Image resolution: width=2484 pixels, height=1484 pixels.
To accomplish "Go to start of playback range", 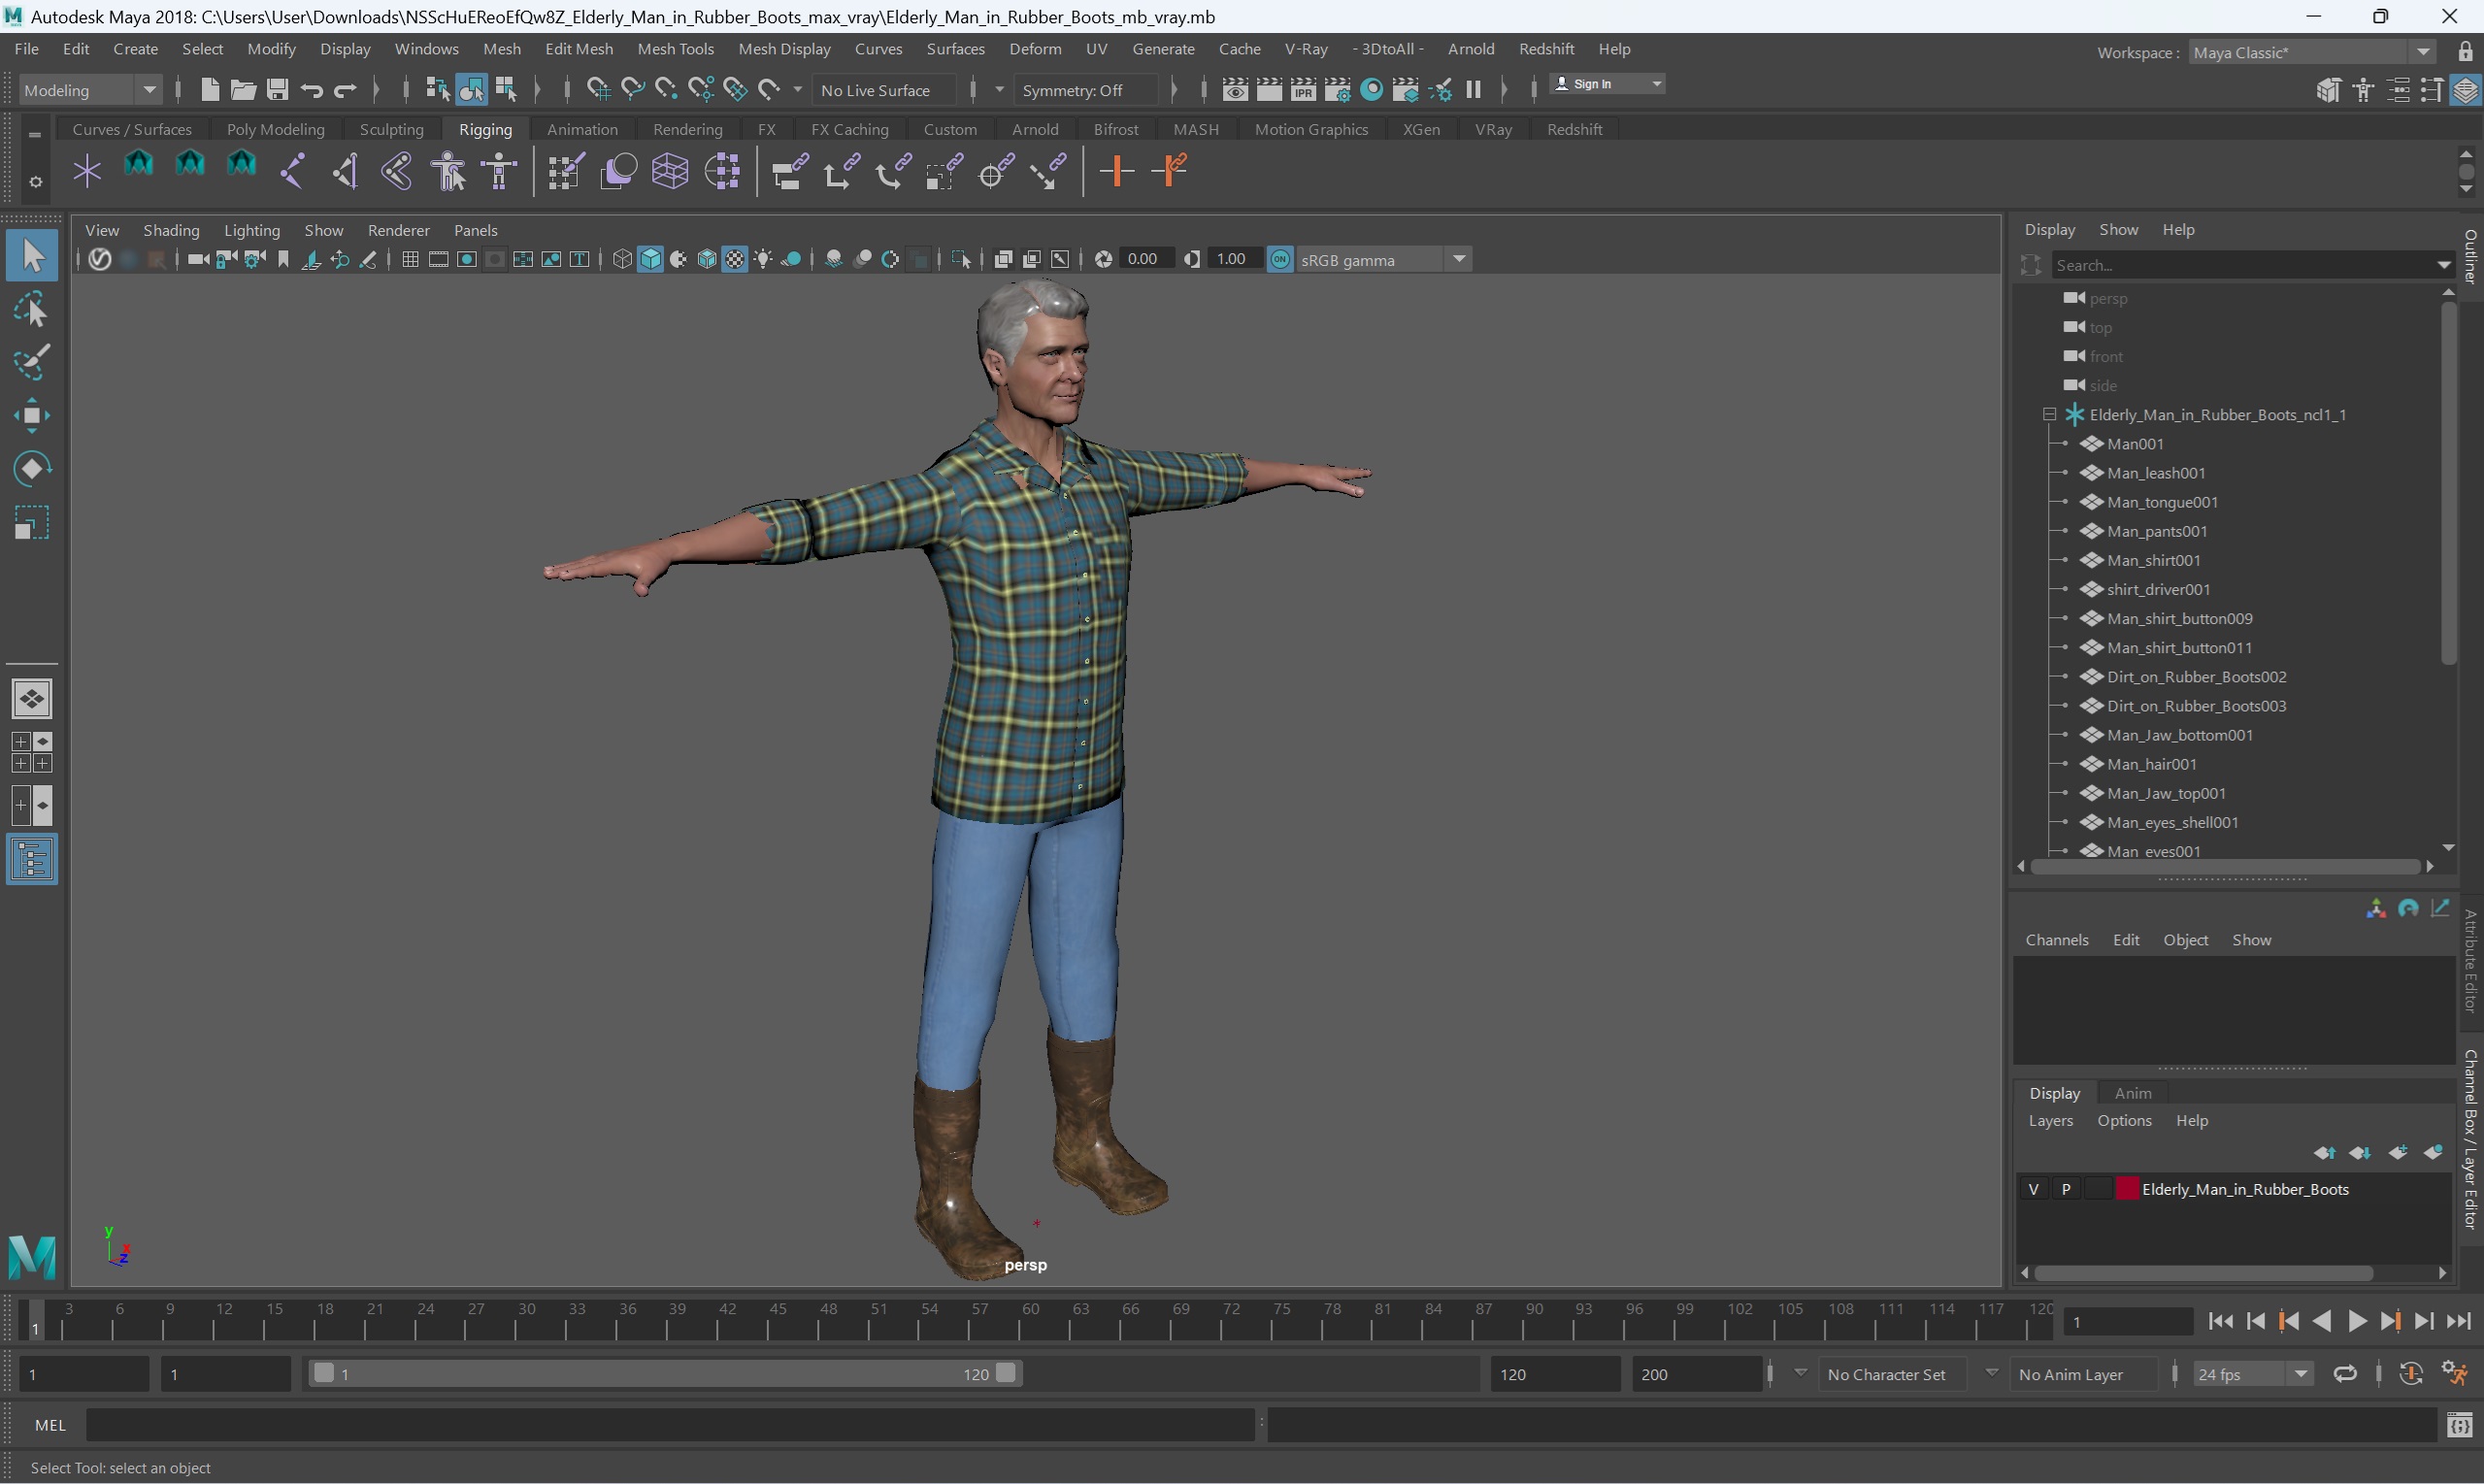I will point(2220,1321).
